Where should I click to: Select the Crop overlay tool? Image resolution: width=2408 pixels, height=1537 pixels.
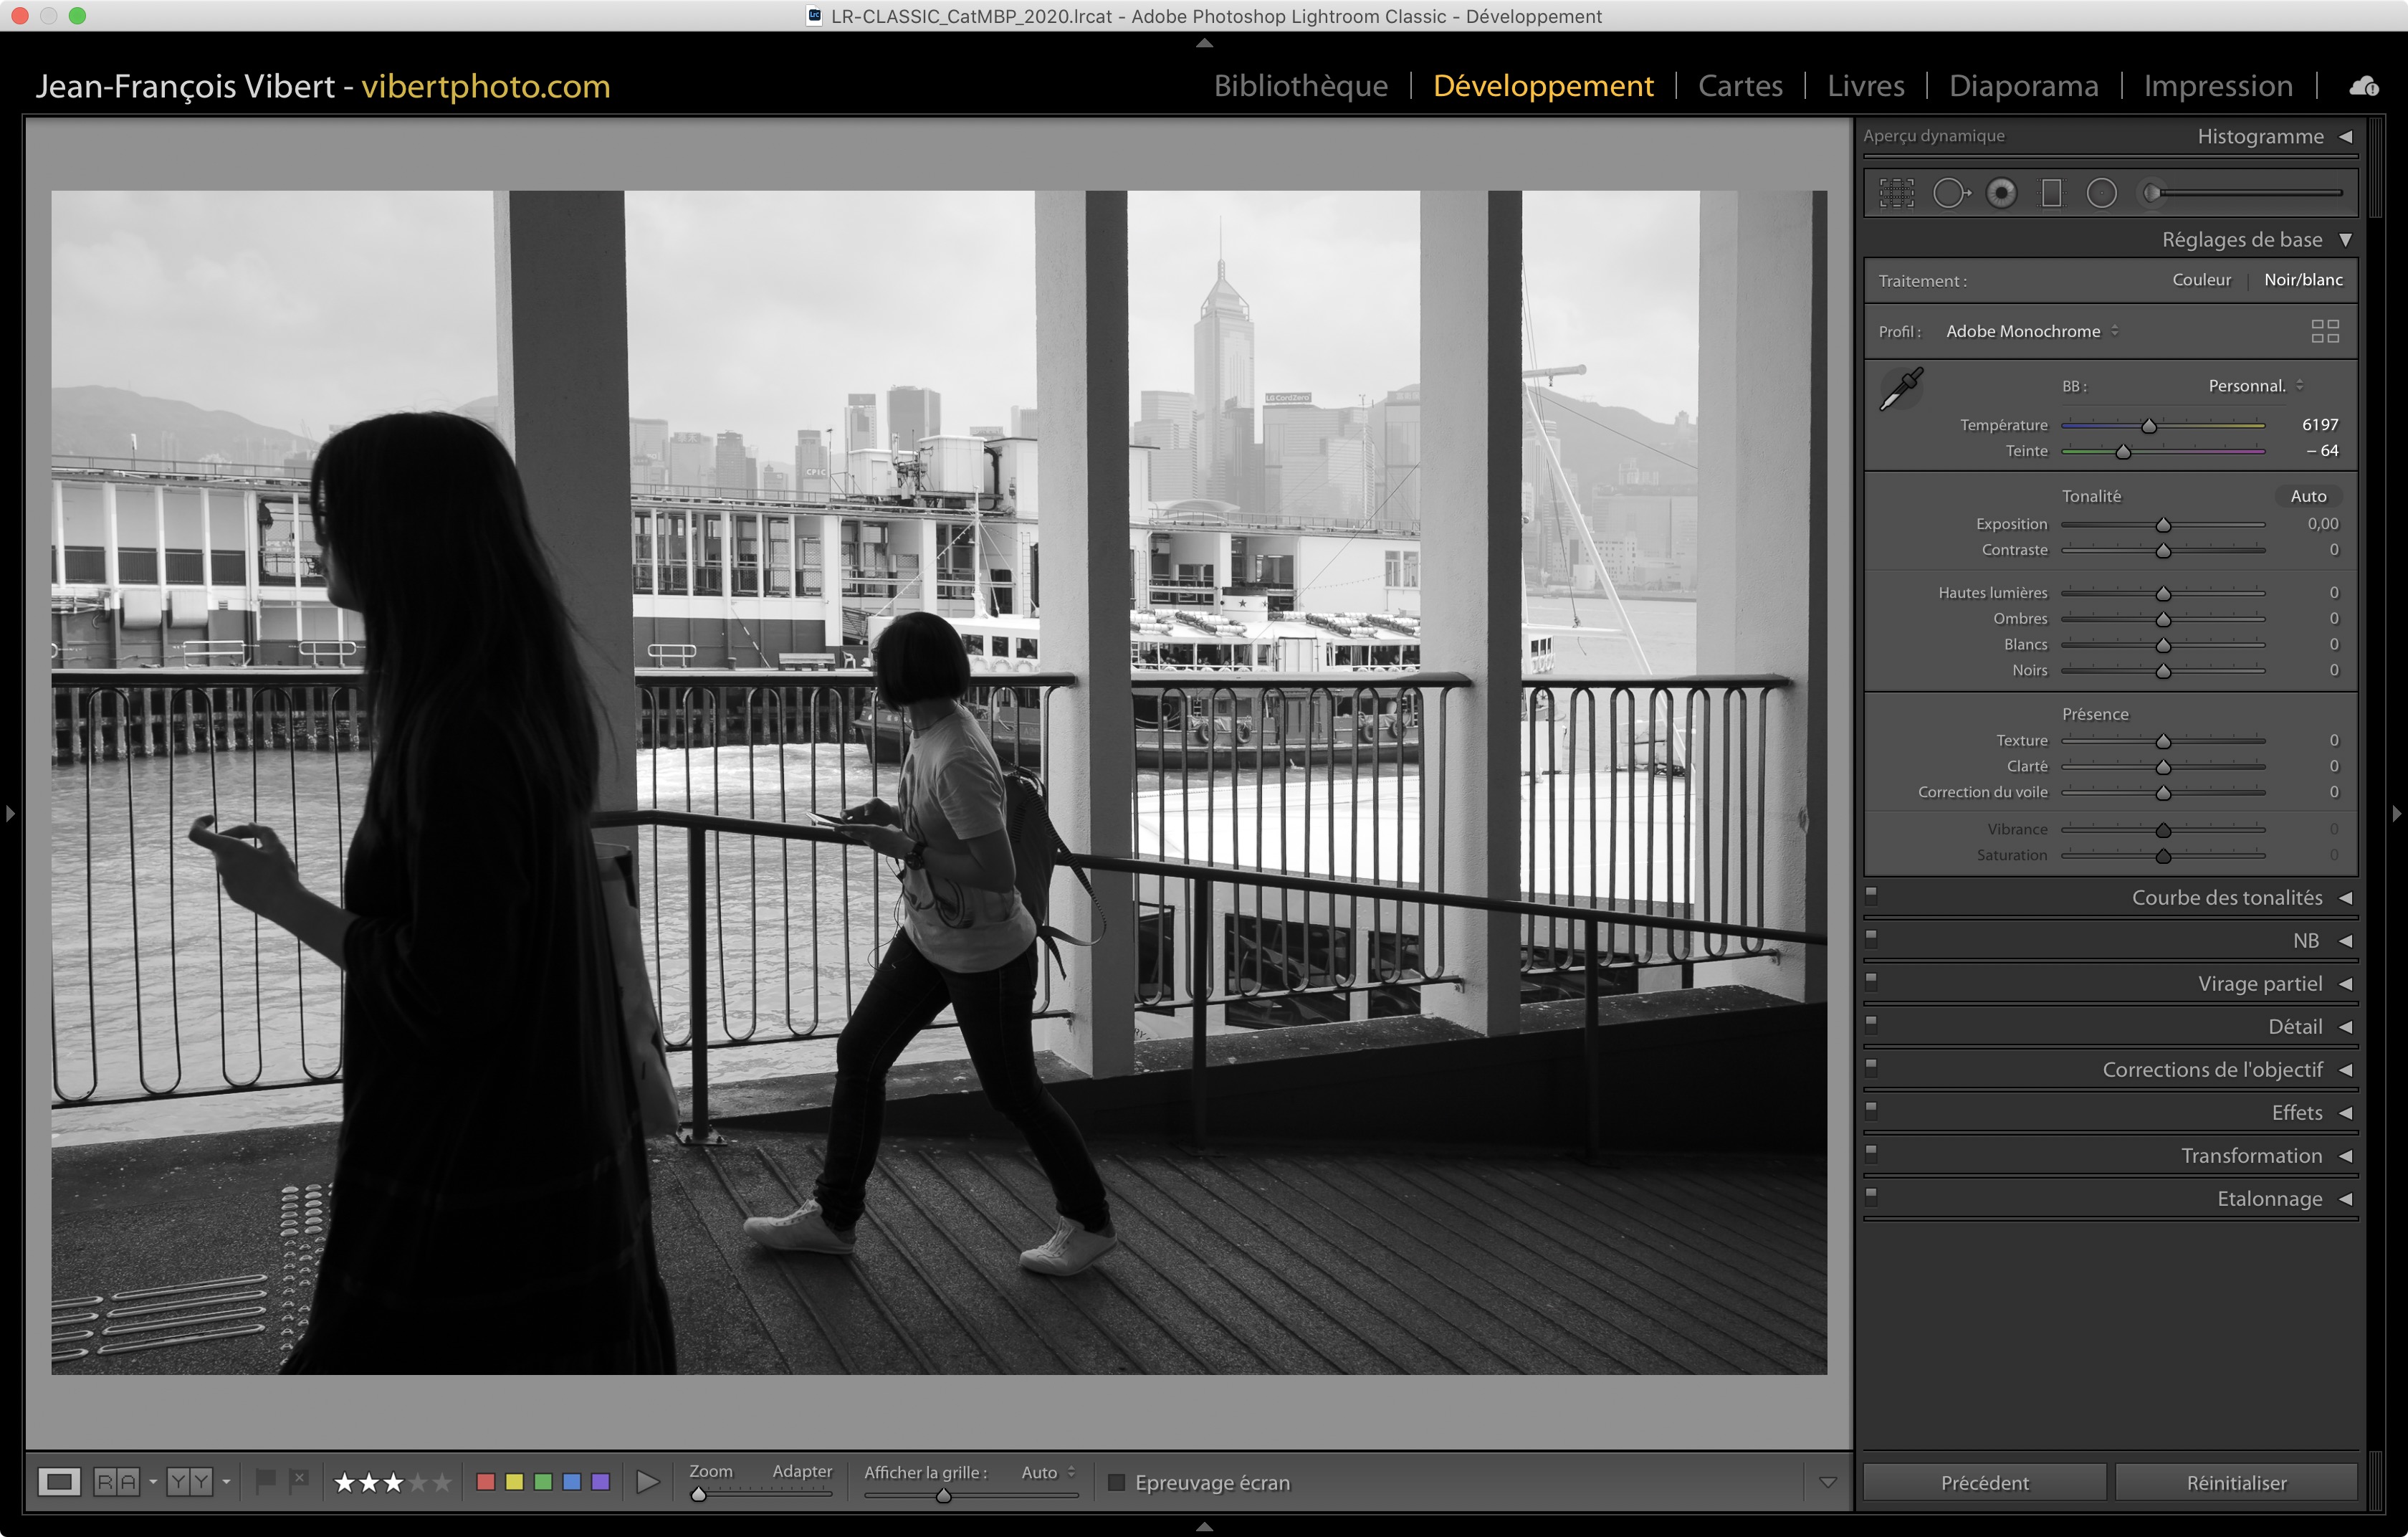(x=1896, y=193)
